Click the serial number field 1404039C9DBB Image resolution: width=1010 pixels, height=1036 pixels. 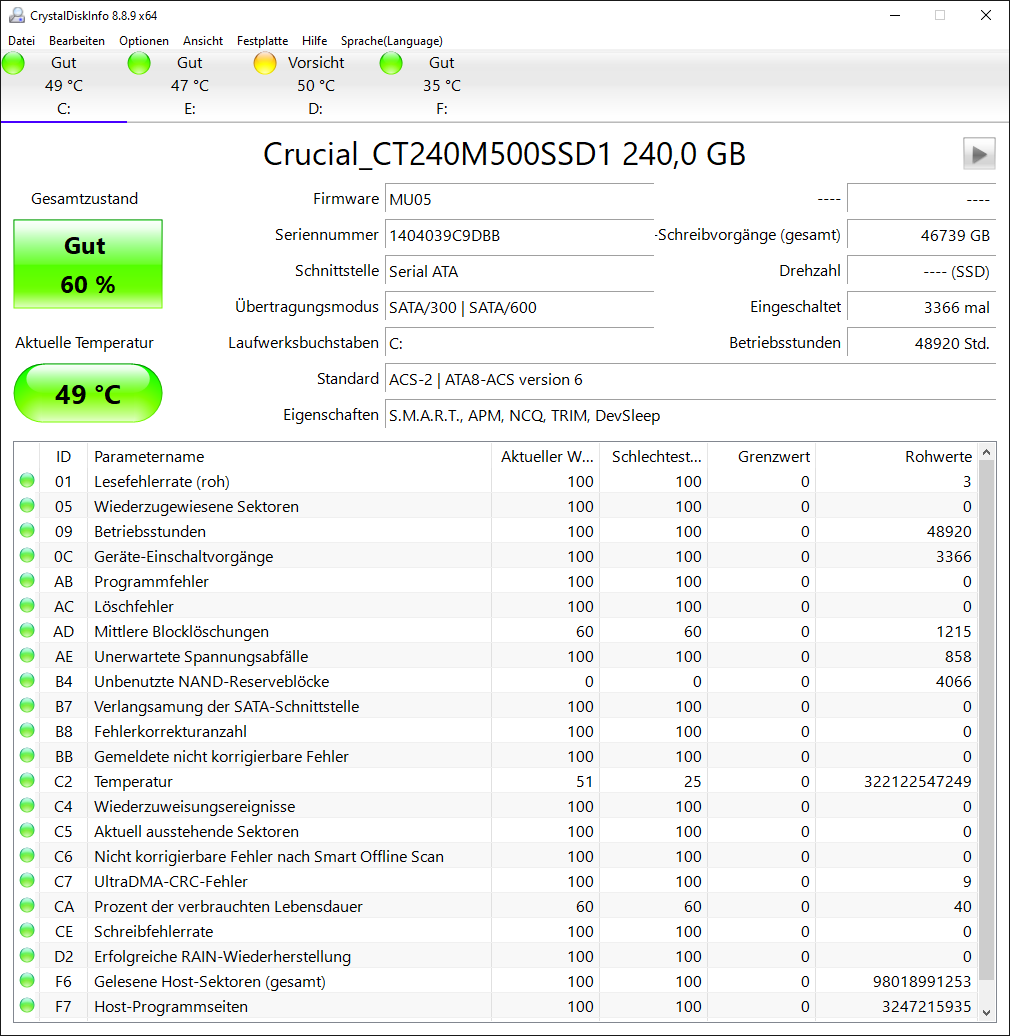[519, 235]
